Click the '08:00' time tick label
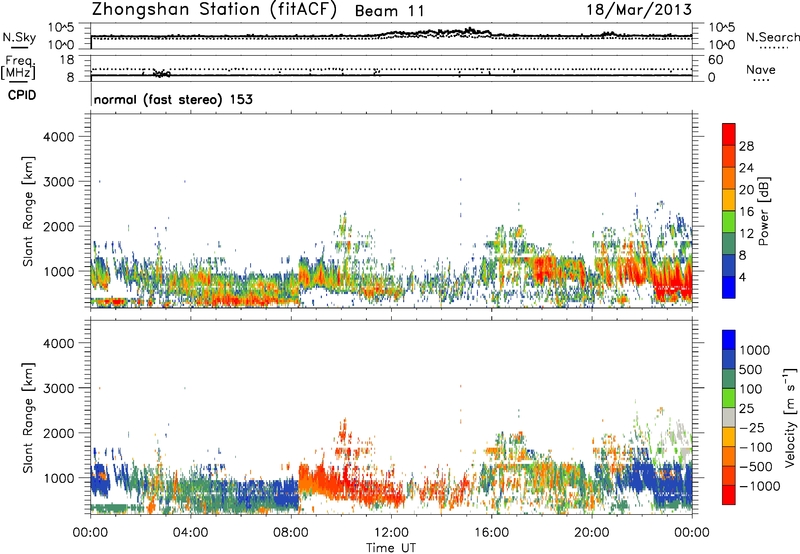 point(291,533)
